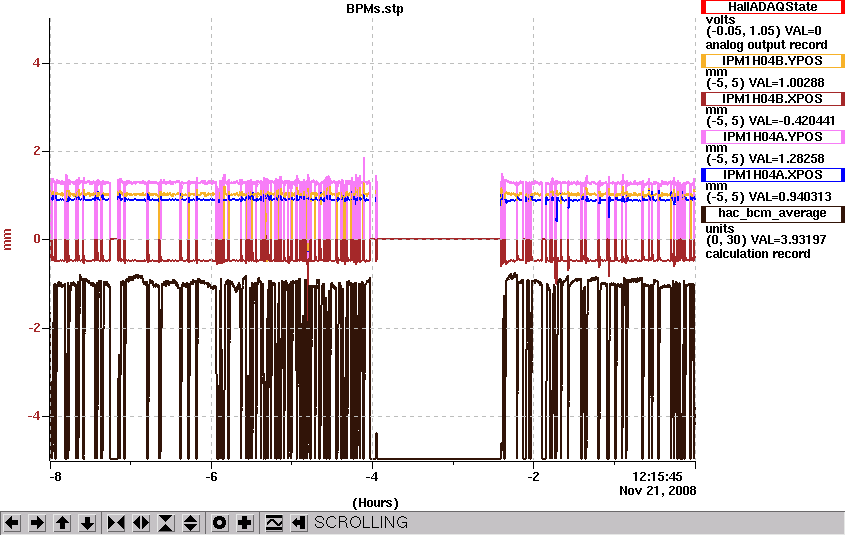The image size is (845, 535).
Task: Click the VAL=1.00288 readout text
Action: [786, 83]
